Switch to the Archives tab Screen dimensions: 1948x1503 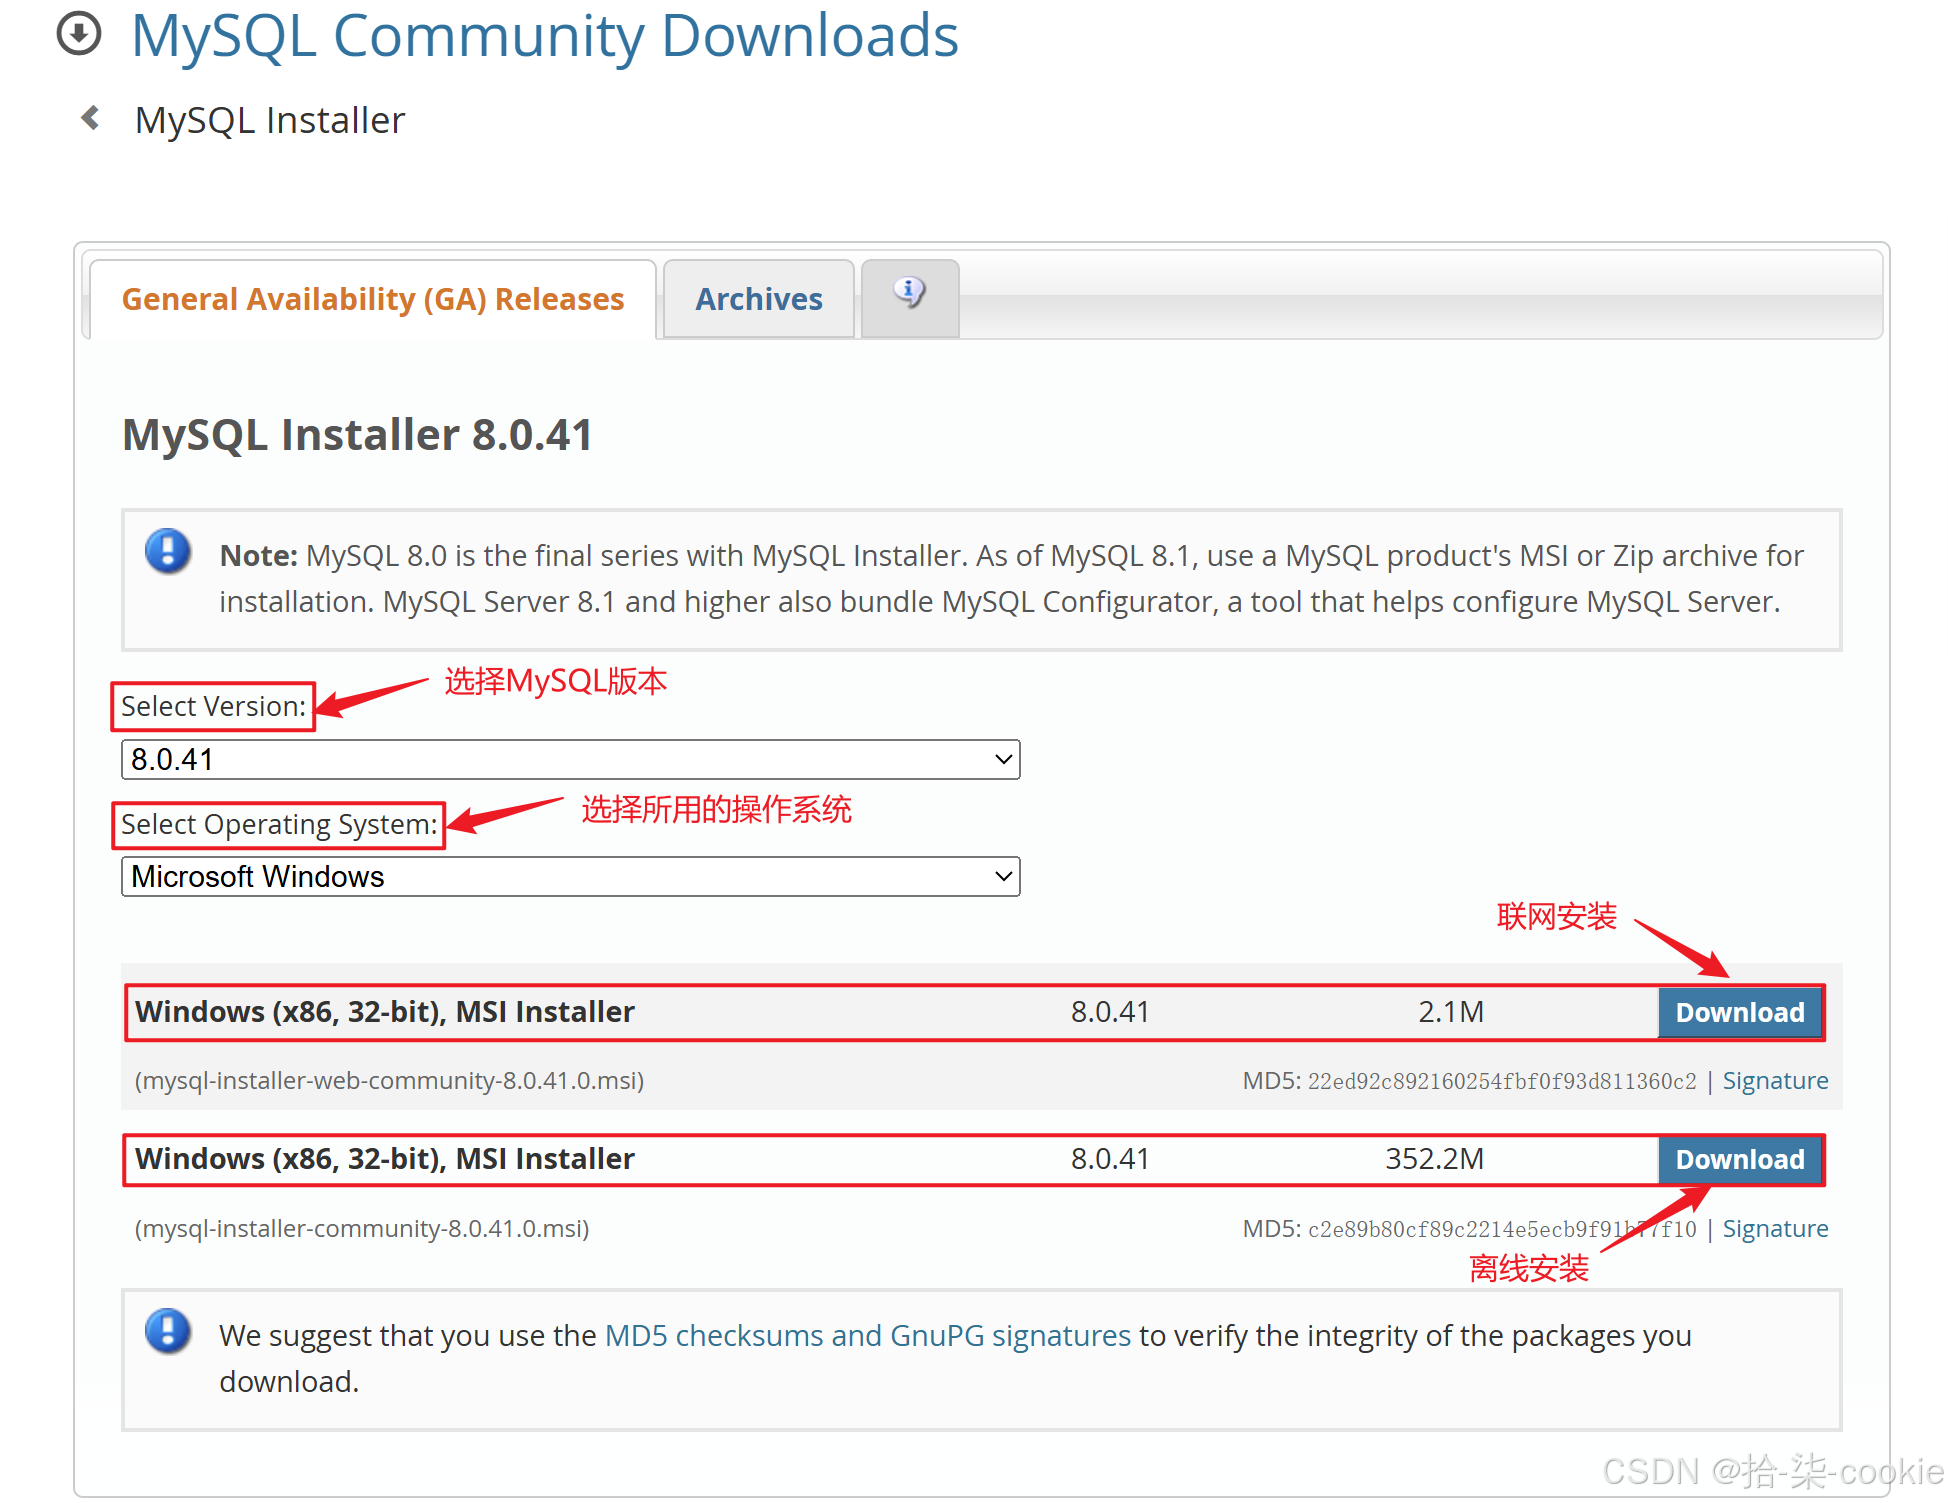point(758,299)
